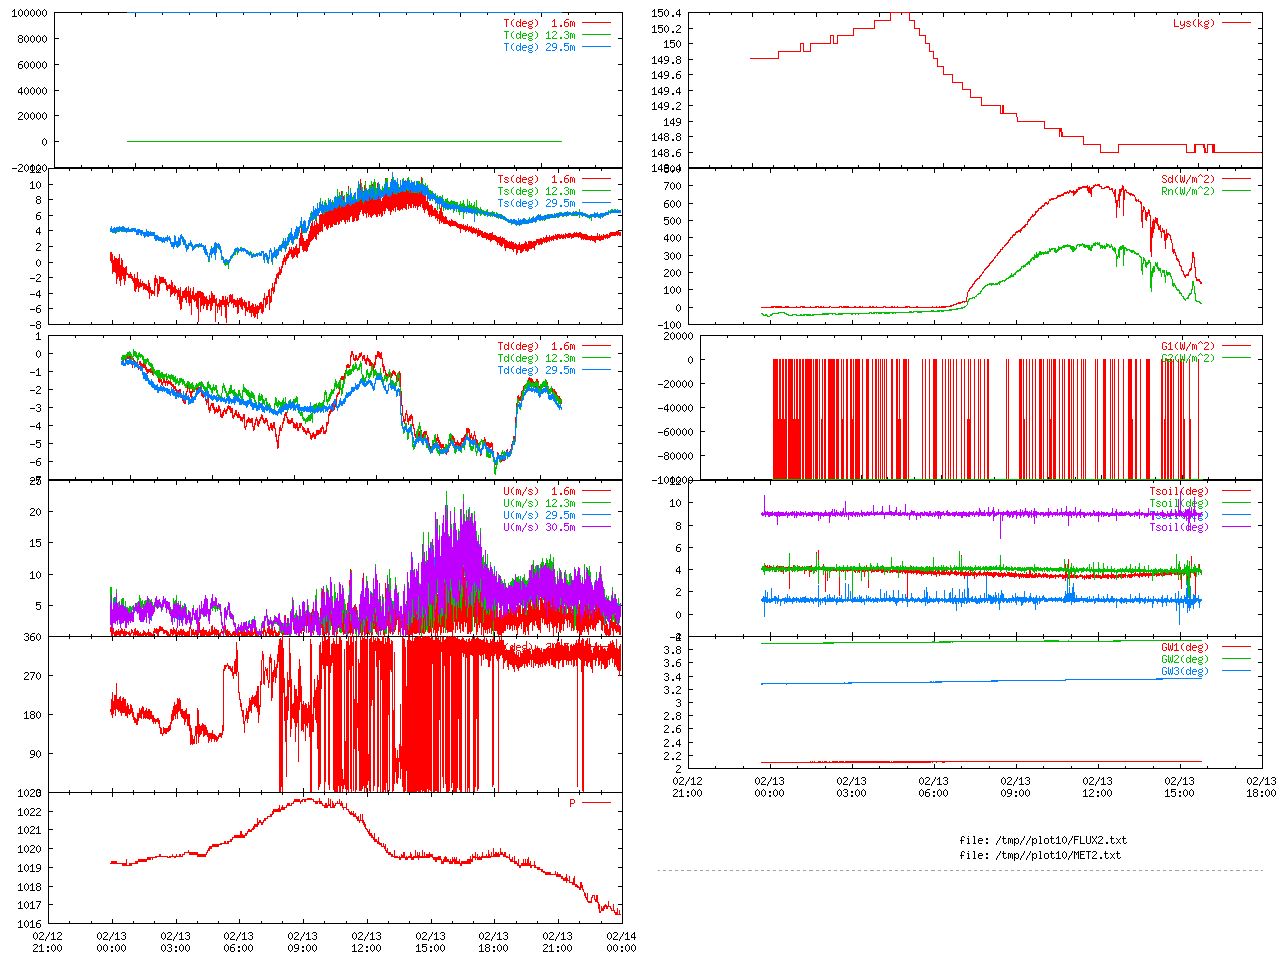
Task: Select the GW1(deg) legend entry
Action: click(1184, 647)
